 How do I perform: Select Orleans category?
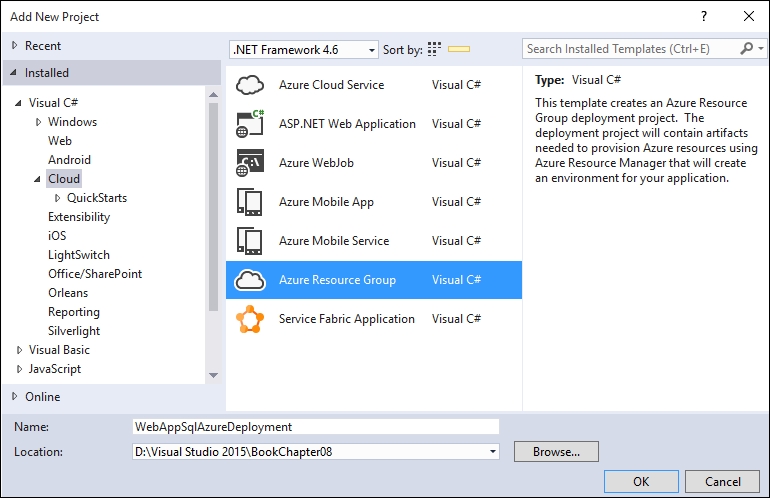(x=68, y=293)
